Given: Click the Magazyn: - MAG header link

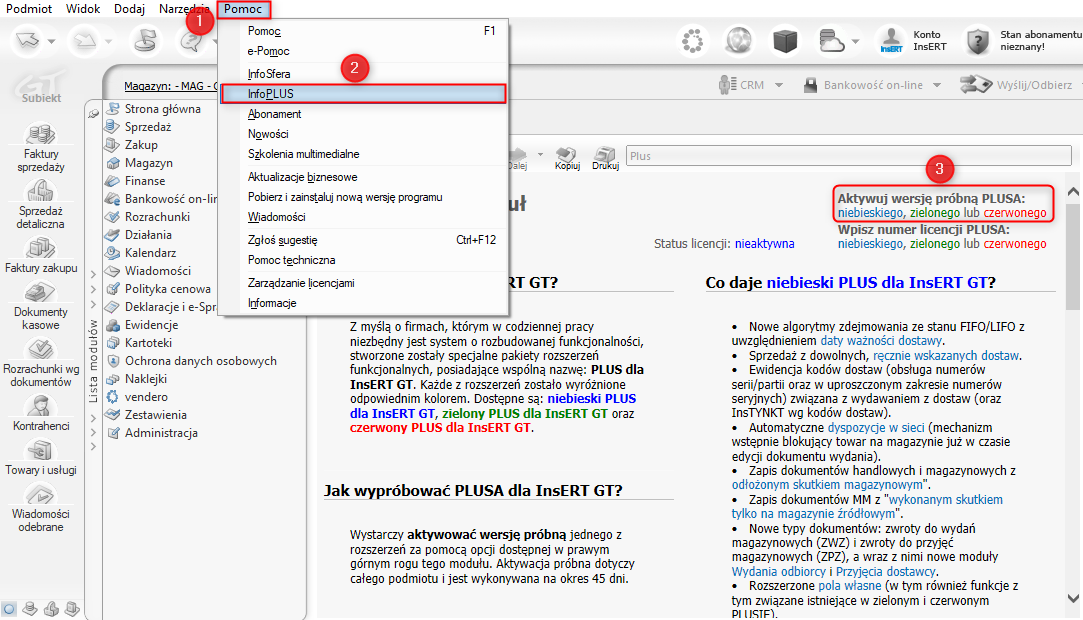Looking at the screenshot, I should point(171,86).
